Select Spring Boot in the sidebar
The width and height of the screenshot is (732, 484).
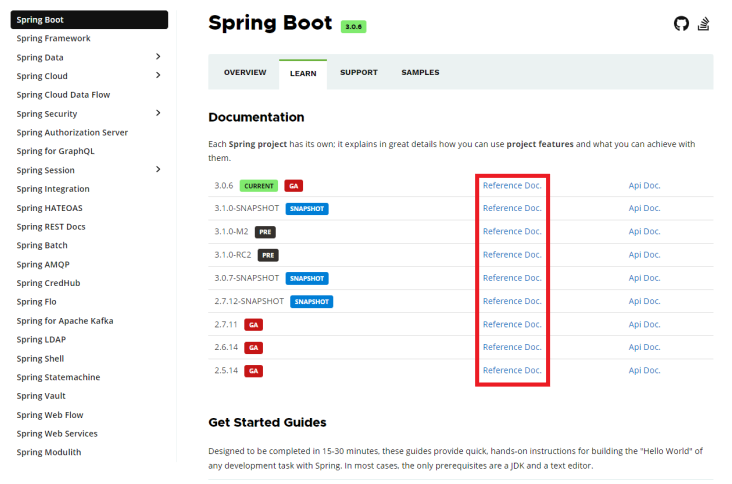[x=89, y=20]
